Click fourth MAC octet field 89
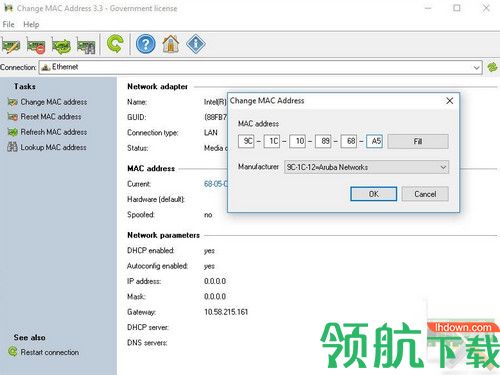 pyautogui.click(x=323, y=141)
